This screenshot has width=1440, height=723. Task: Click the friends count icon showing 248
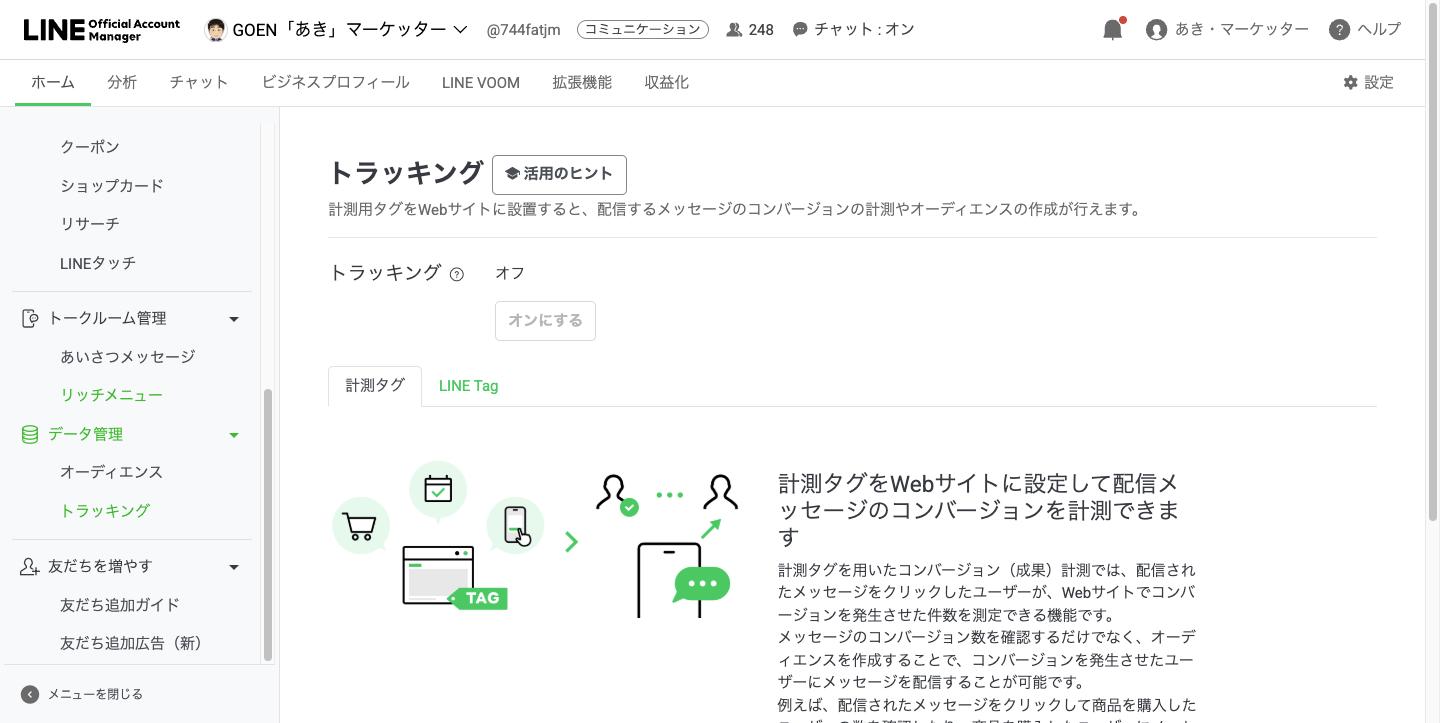point(734,30)
